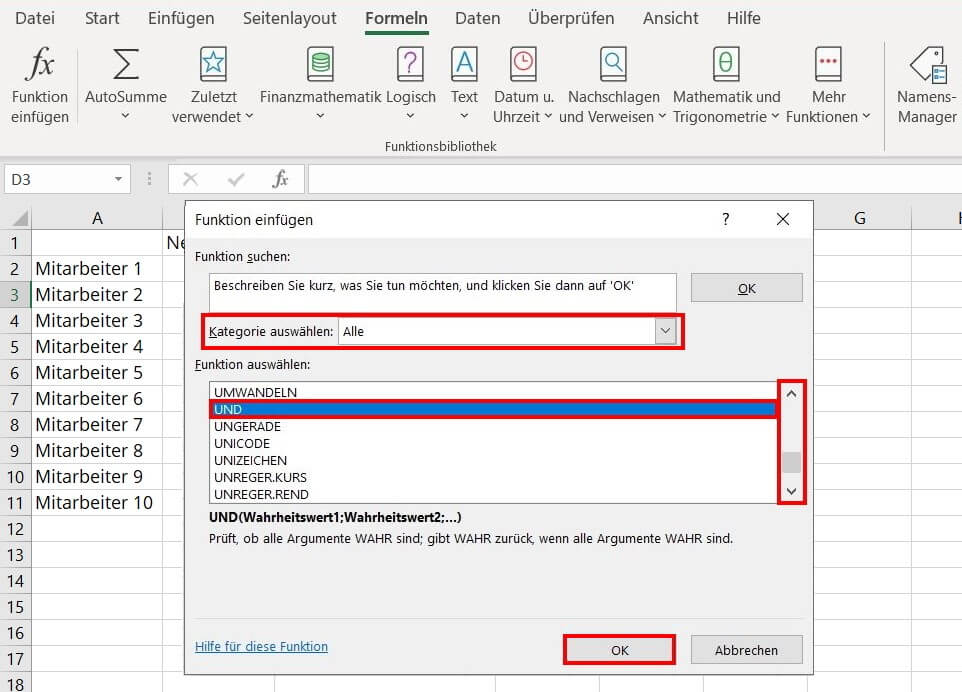962x692 pixels.
Task: Click the help question mark in the dialog
Action: click(726, 219)
